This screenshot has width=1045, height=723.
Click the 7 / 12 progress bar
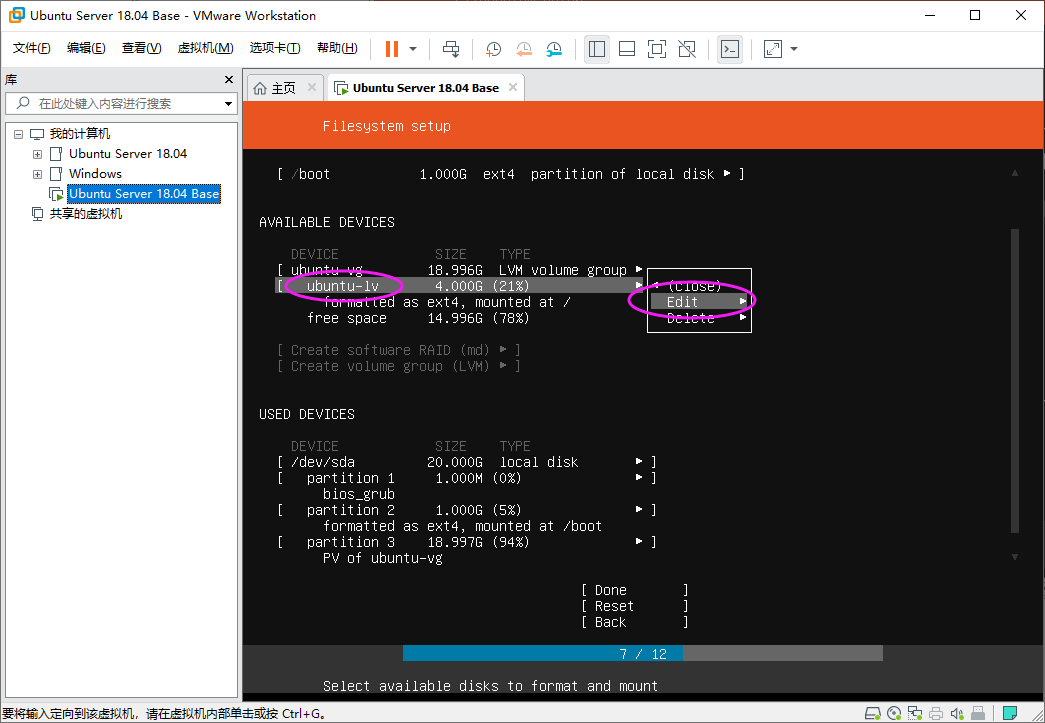pyautogui.click(x=642, y=654)
